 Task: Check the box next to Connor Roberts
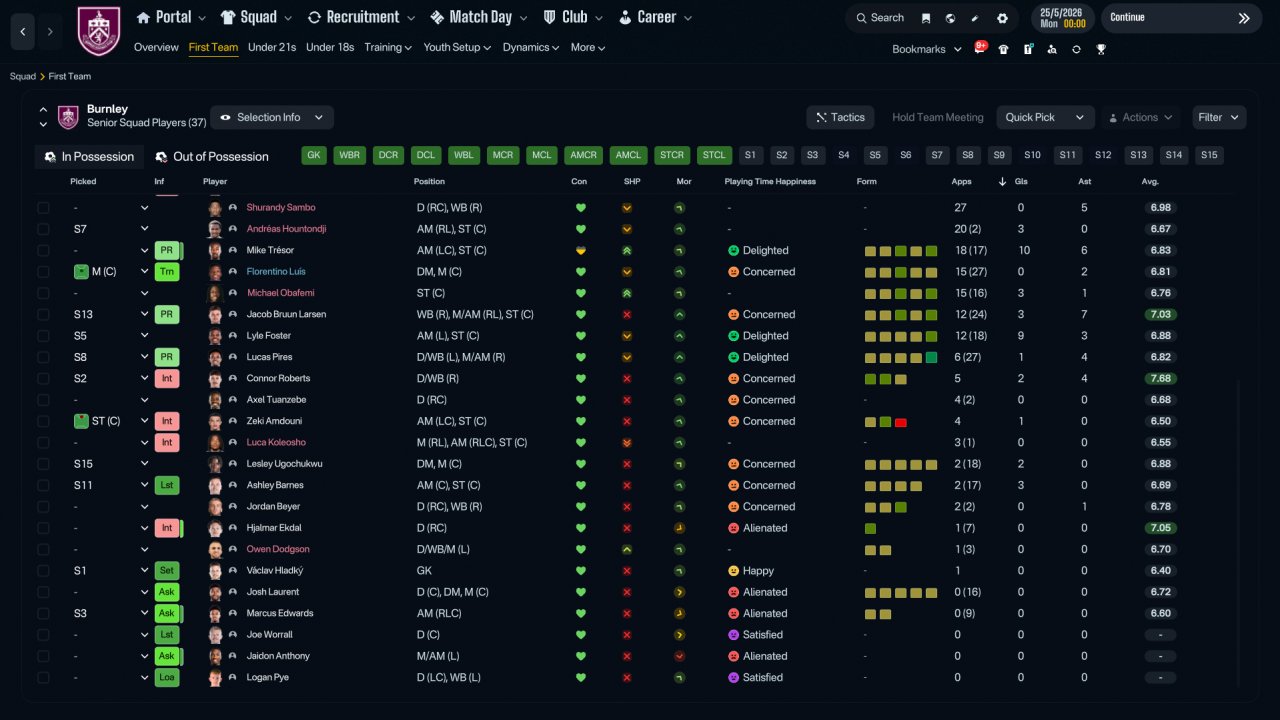tap(43, 379)
